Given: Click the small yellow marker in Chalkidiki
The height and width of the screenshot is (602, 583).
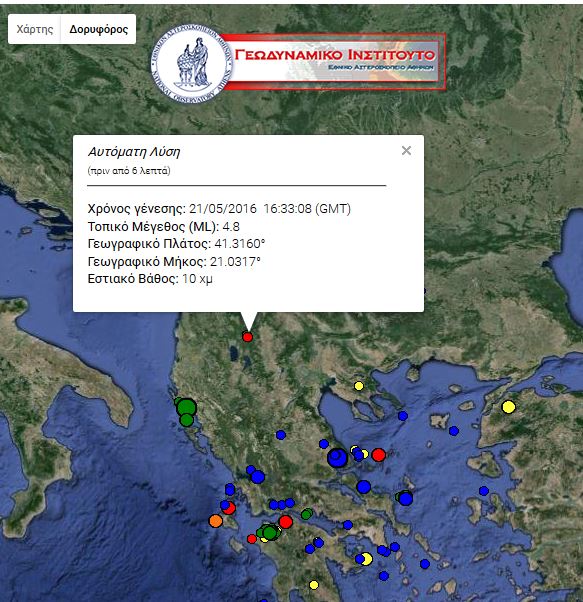Looking at the screenshot, I should [358, 386].
